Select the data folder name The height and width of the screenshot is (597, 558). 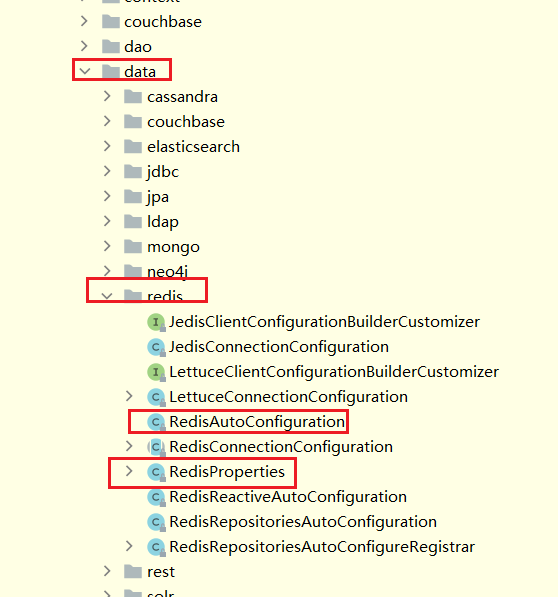[140, 72]
